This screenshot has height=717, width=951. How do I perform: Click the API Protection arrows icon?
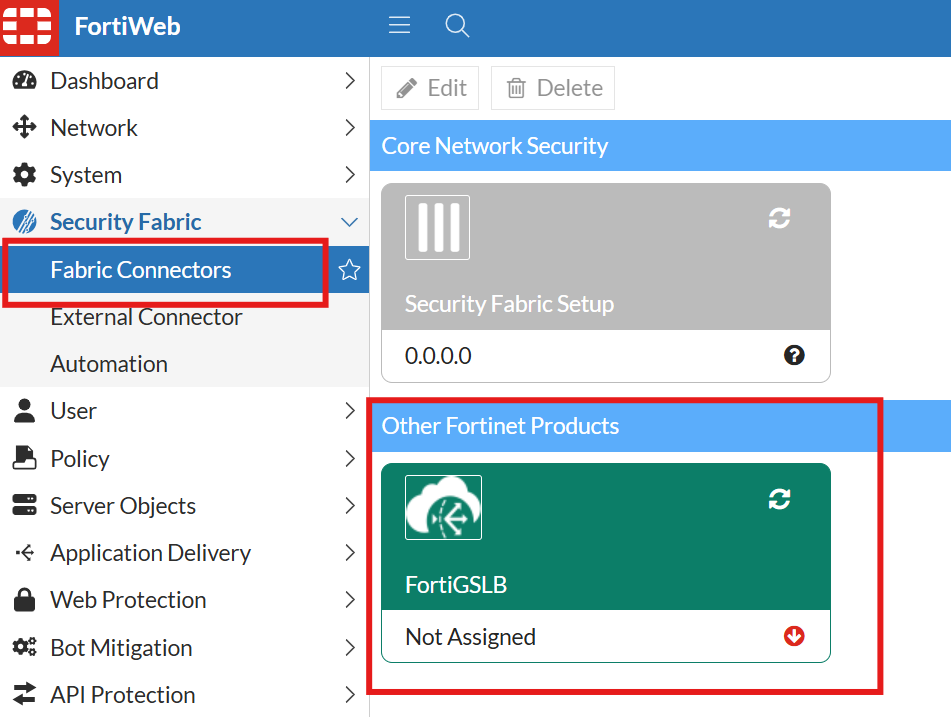(24, 695)
